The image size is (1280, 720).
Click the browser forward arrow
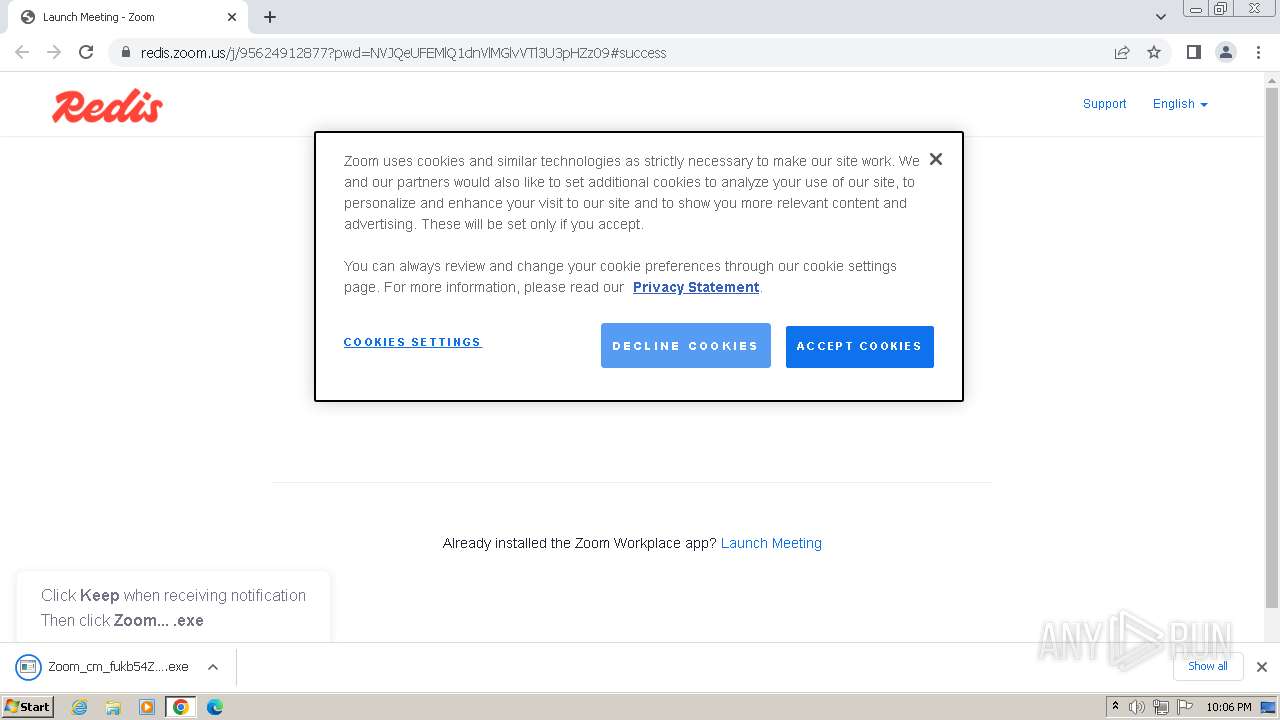pyautogui.click(x=54, y=52)
